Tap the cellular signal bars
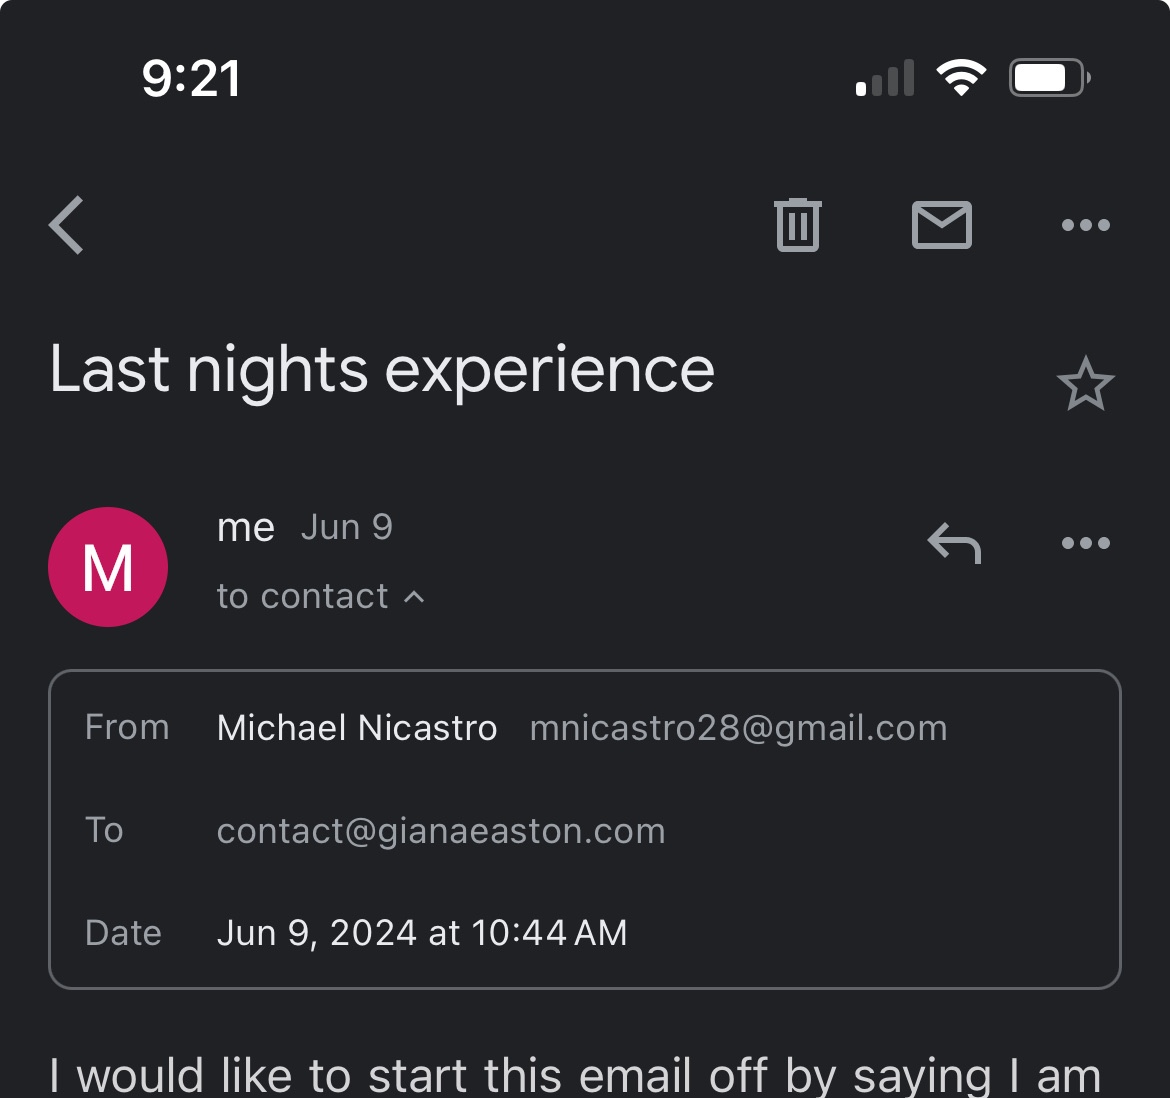Image resolution: width=1170 pixels, height=1098 pixels. click(x=886, y=78)
